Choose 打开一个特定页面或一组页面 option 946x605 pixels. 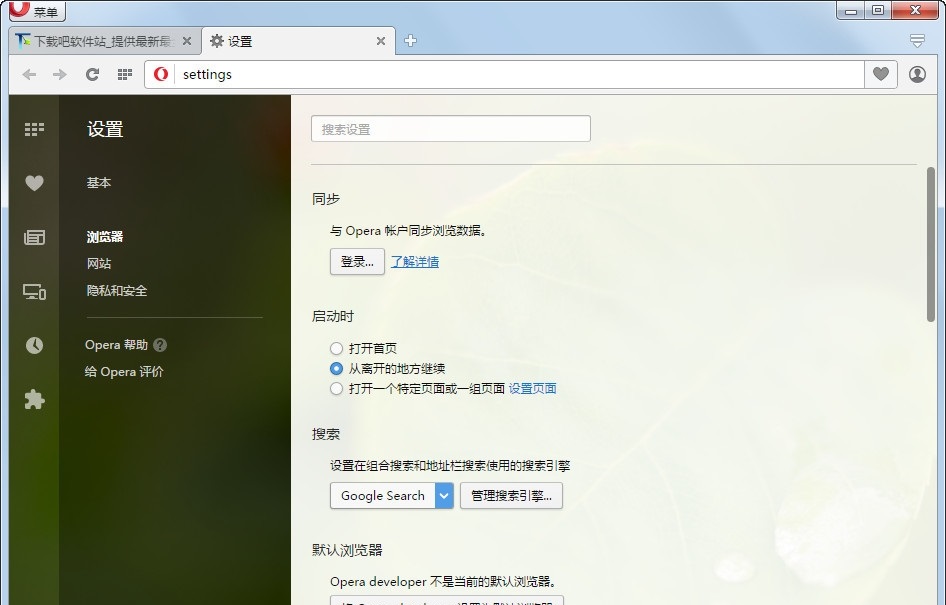336,388
